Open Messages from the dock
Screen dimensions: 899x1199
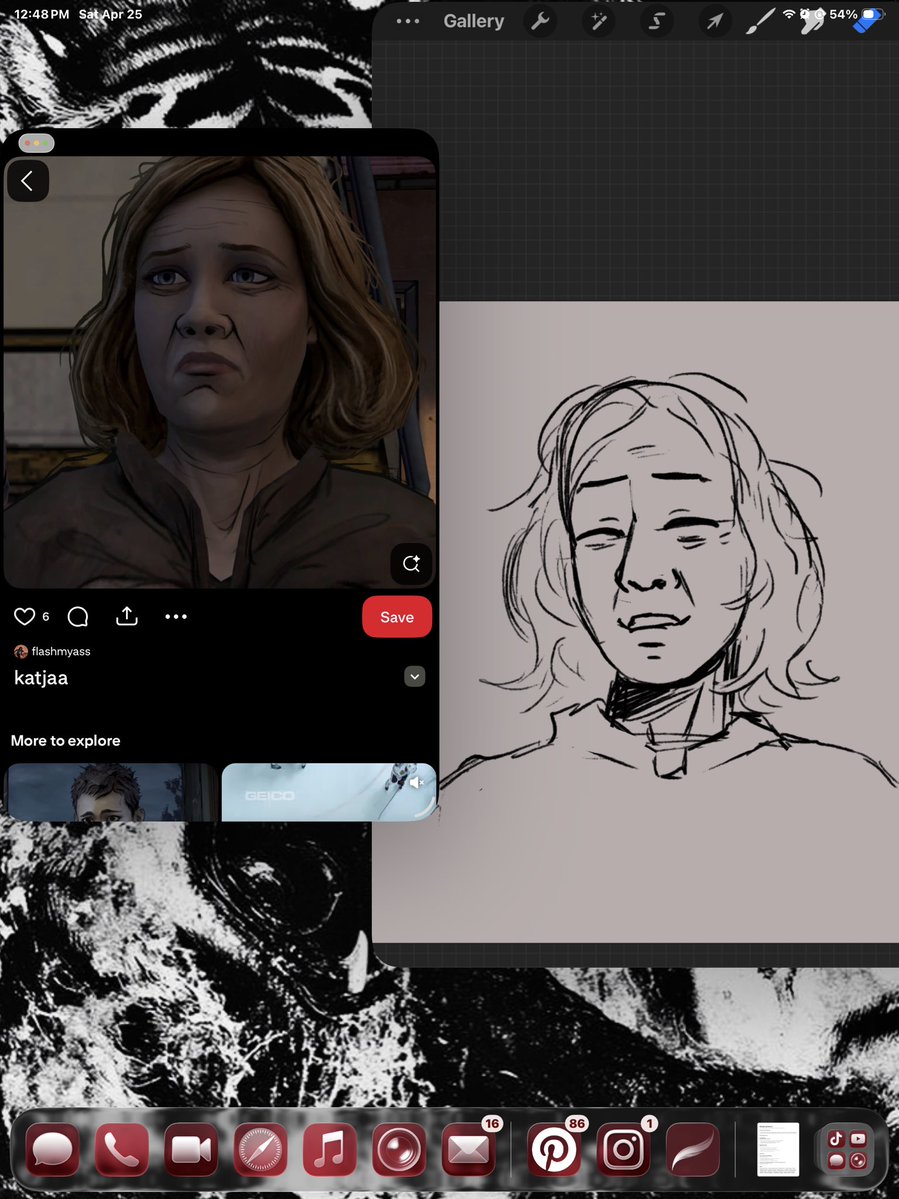point(53,1149)
